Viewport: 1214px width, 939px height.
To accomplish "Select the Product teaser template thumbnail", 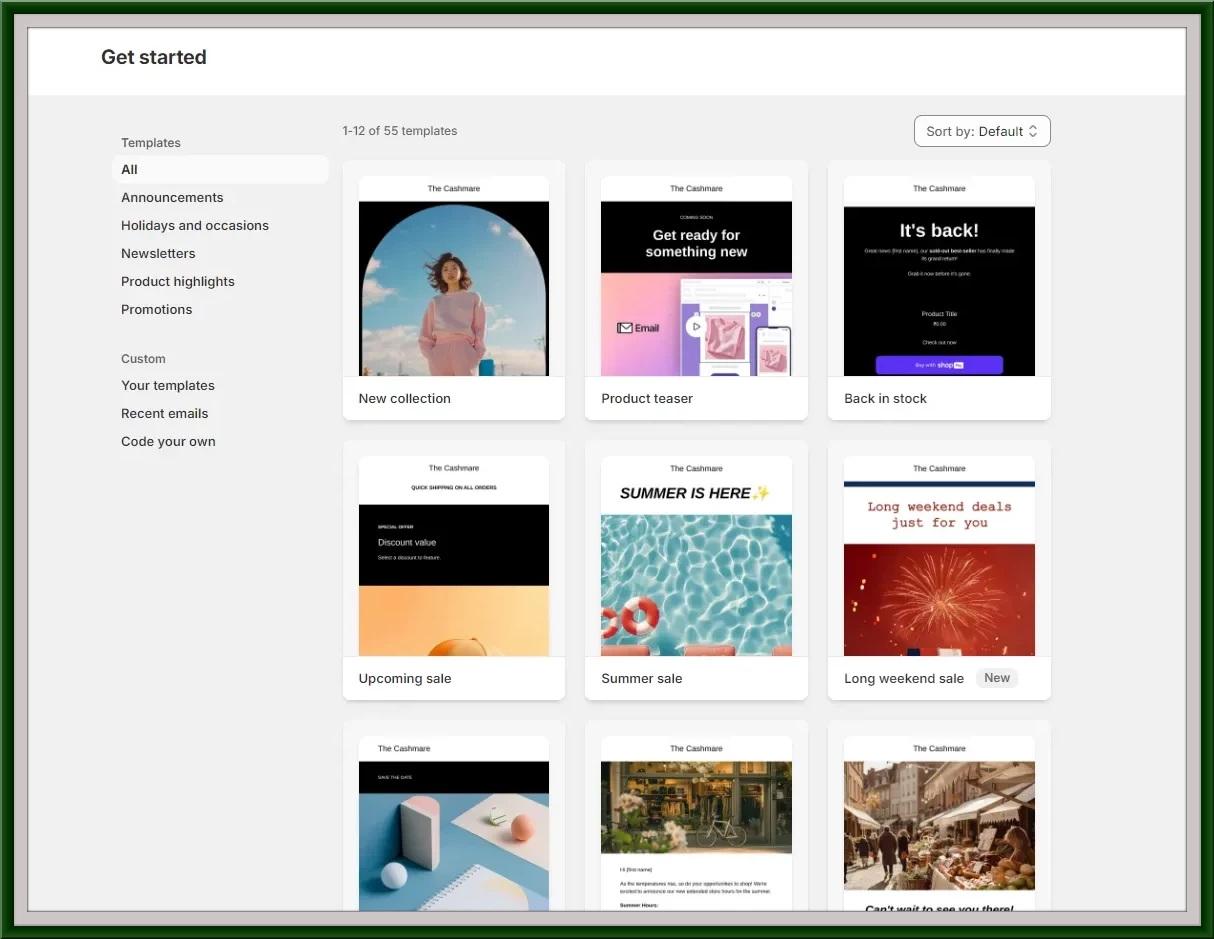I will tap(696, 276).
